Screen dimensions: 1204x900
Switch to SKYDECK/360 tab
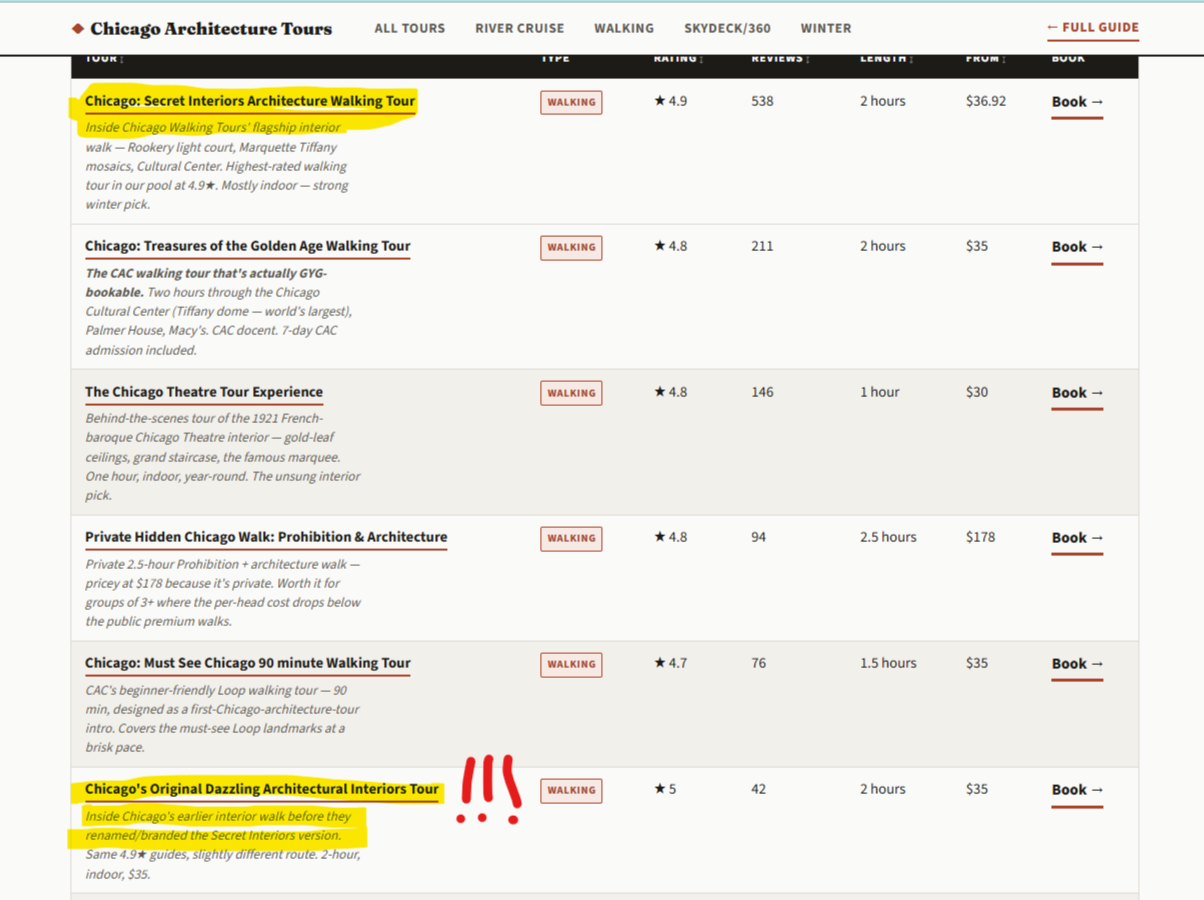[x=727, y=28]
